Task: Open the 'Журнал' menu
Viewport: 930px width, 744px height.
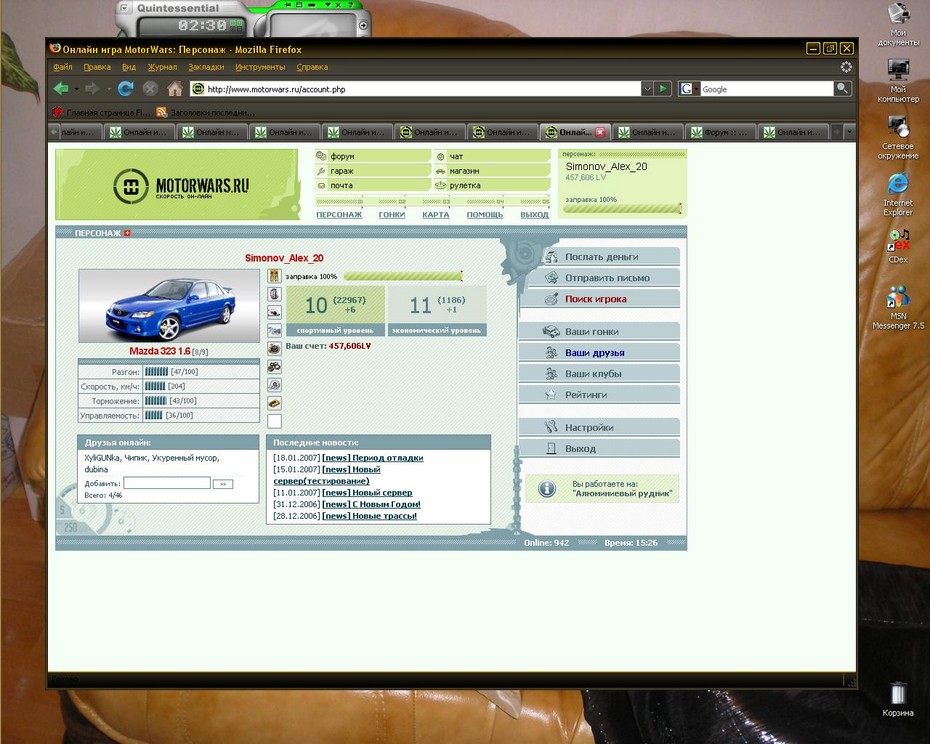Action: 163,67
